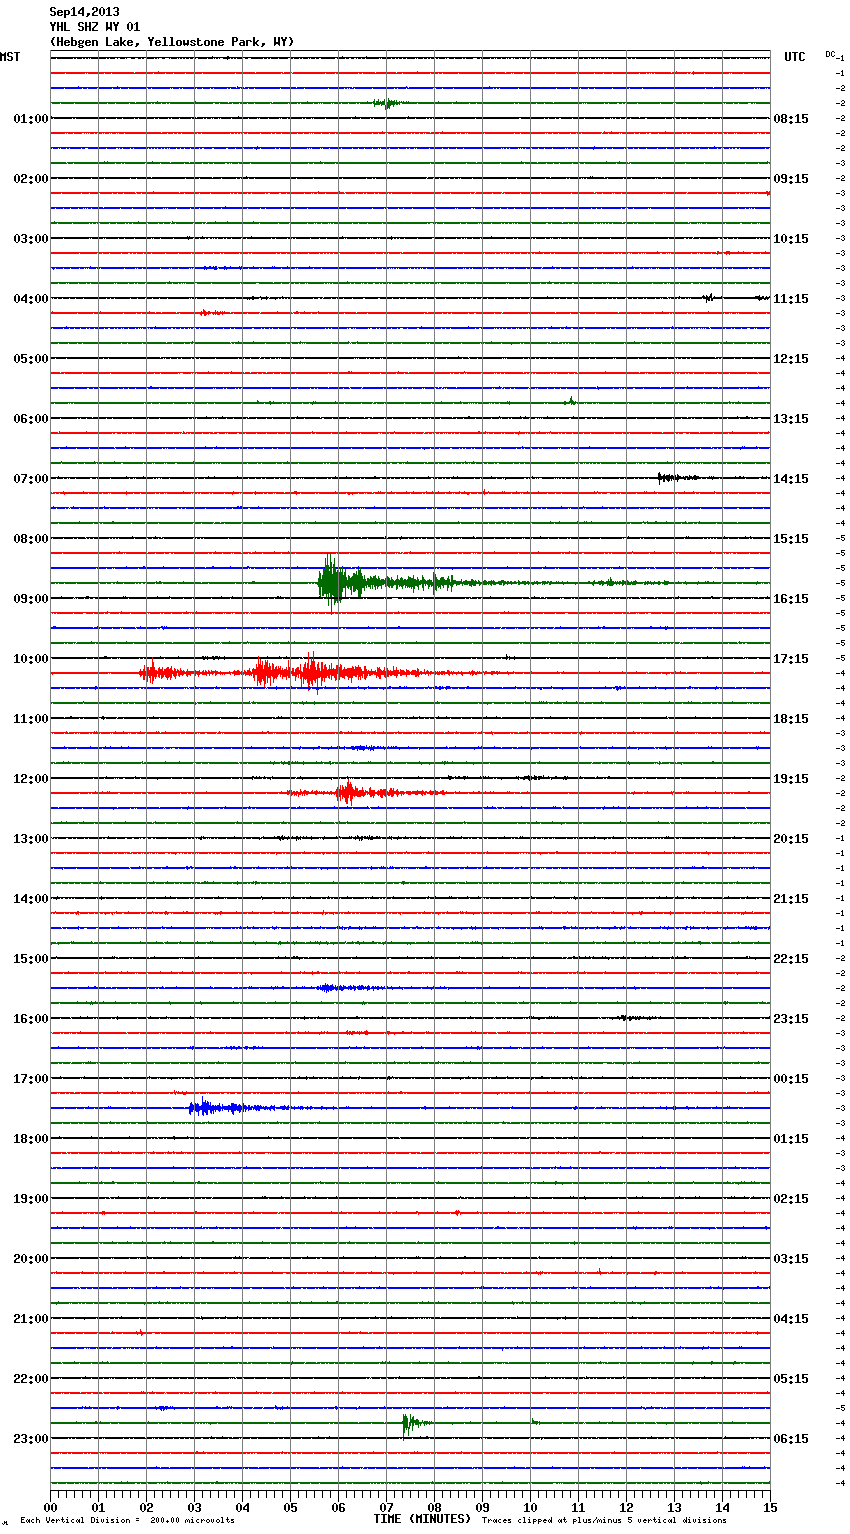This screenshot has height=1534, width=850.
Task: Click the 09:00 MST hour label
Action: pyautogui.click(x=31, y=599)
